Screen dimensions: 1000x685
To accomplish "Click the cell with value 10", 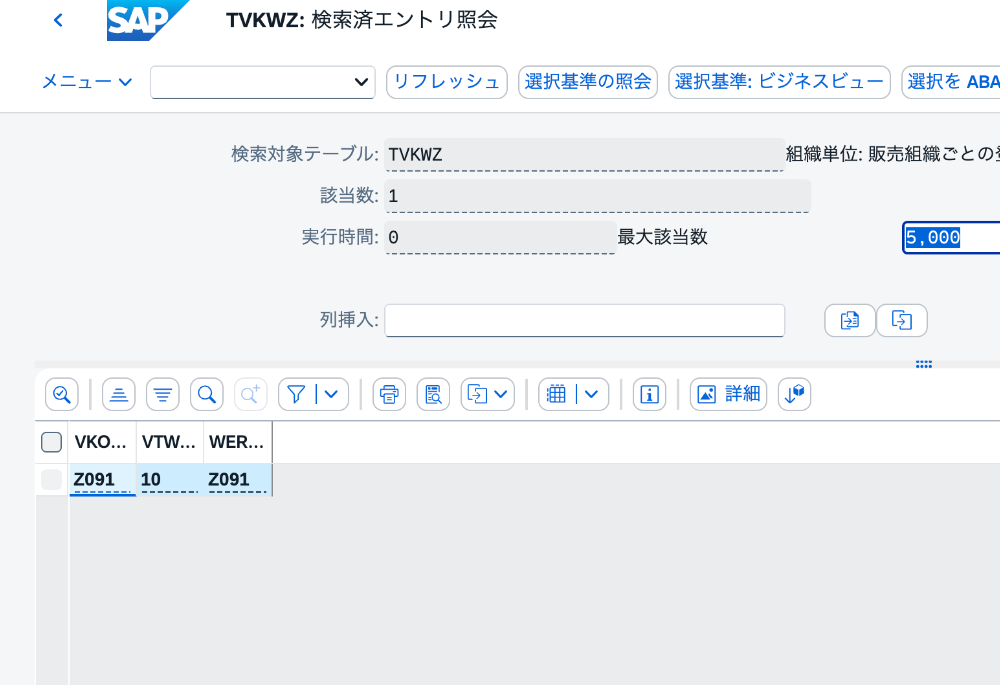I will (170, 480).
